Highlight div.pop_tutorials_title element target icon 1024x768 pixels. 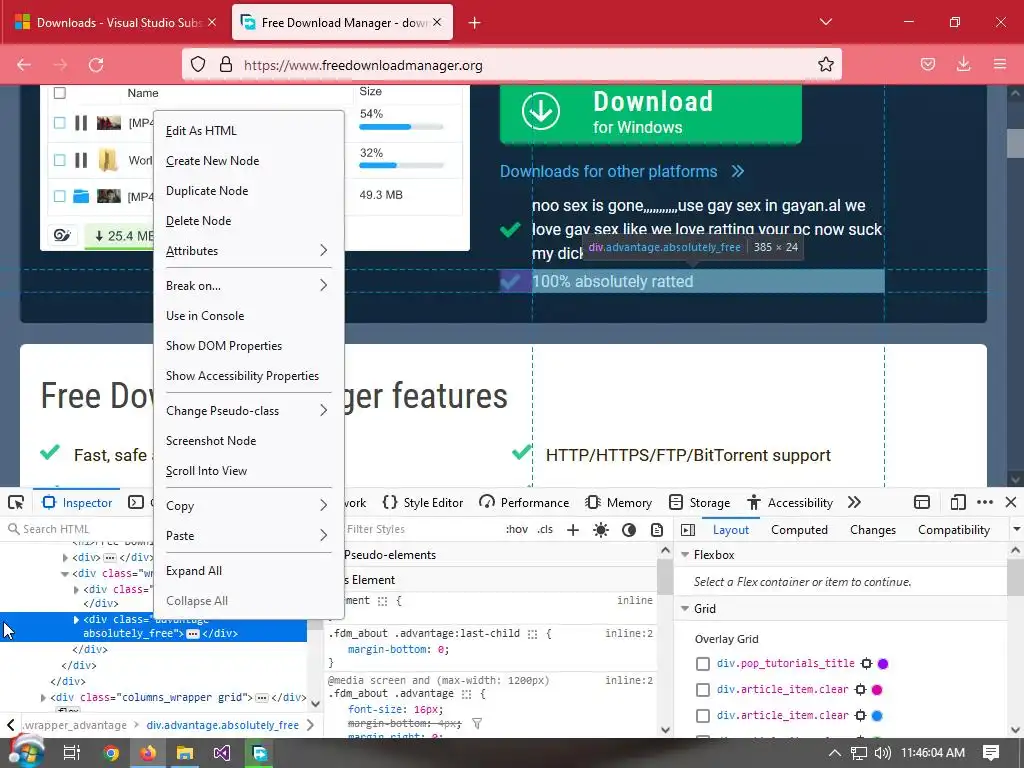click(x=866, y=664)
